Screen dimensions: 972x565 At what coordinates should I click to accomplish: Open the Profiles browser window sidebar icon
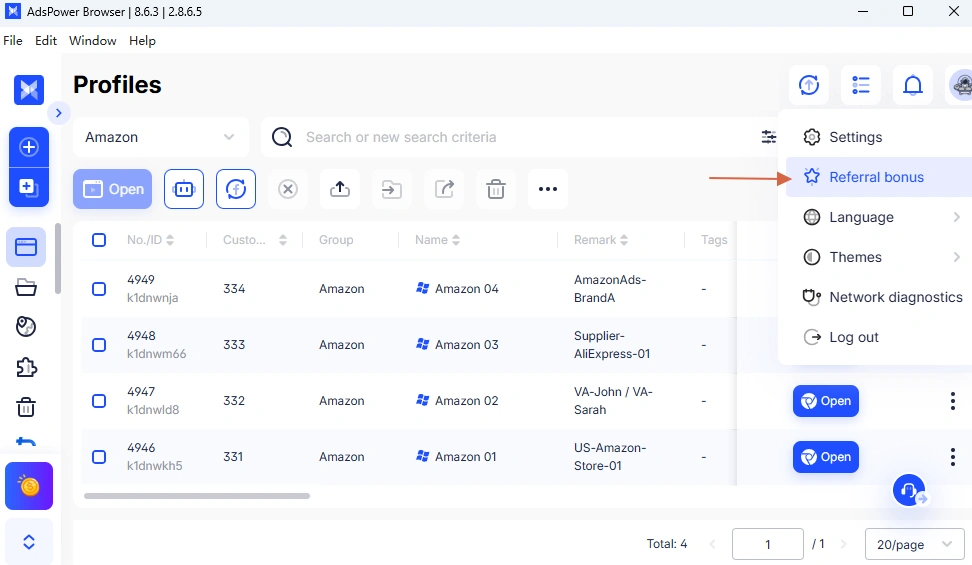[x=26, y=247]
